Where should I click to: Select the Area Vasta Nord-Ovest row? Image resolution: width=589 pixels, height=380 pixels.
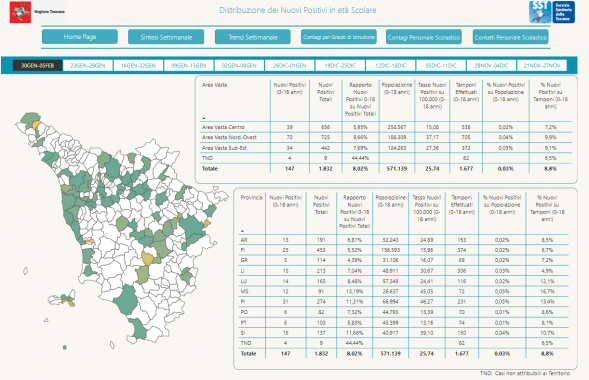[386, 137]
